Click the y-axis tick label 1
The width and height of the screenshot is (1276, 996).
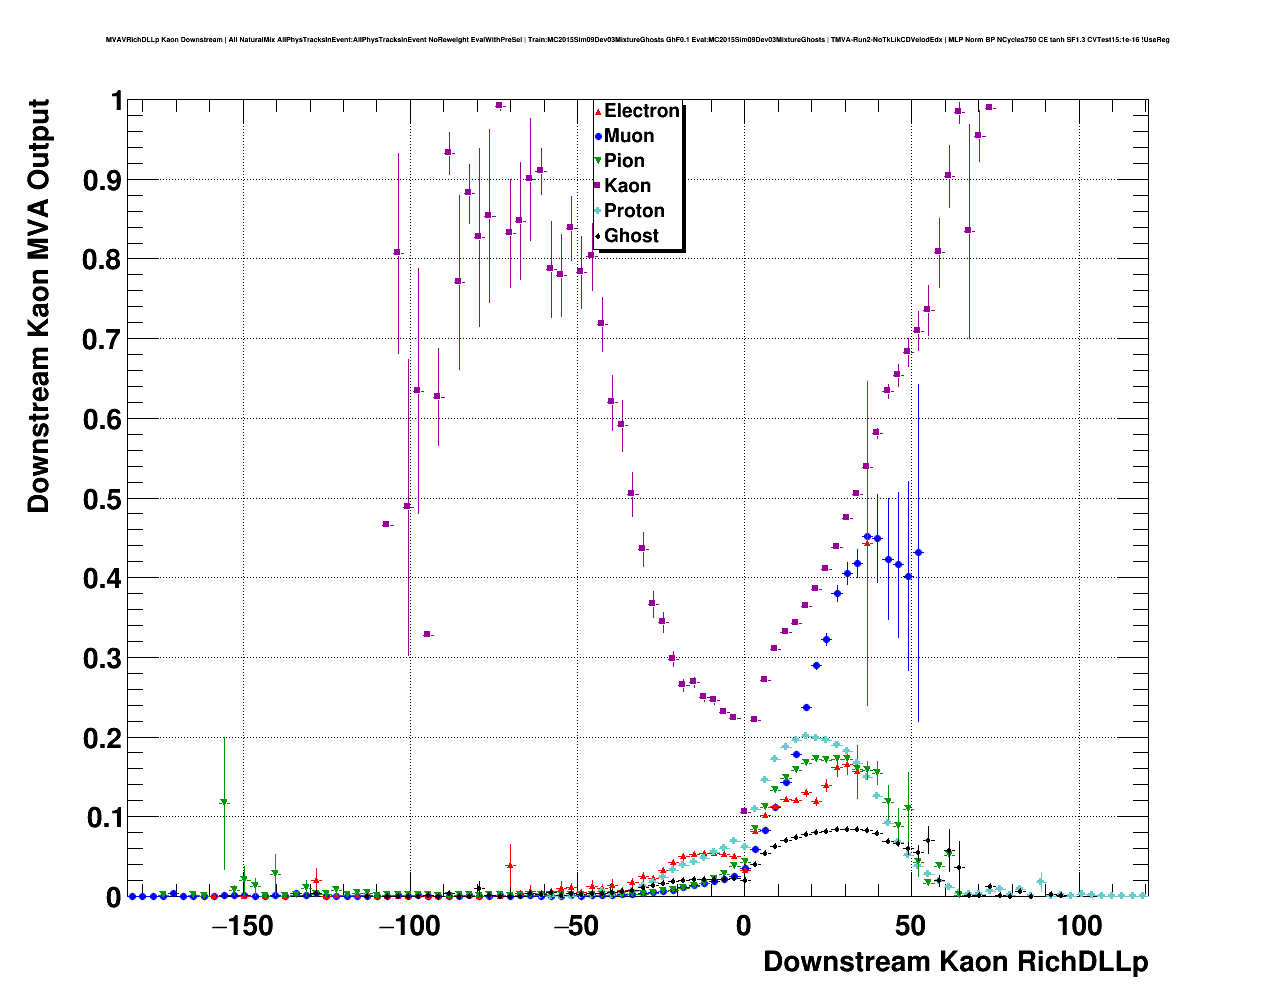point(116,101)
